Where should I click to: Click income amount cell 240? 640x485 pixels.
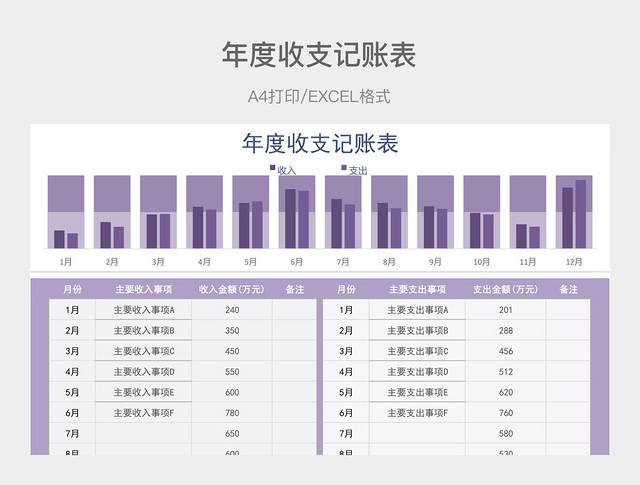pyautogui.click(x=232, y=310)
